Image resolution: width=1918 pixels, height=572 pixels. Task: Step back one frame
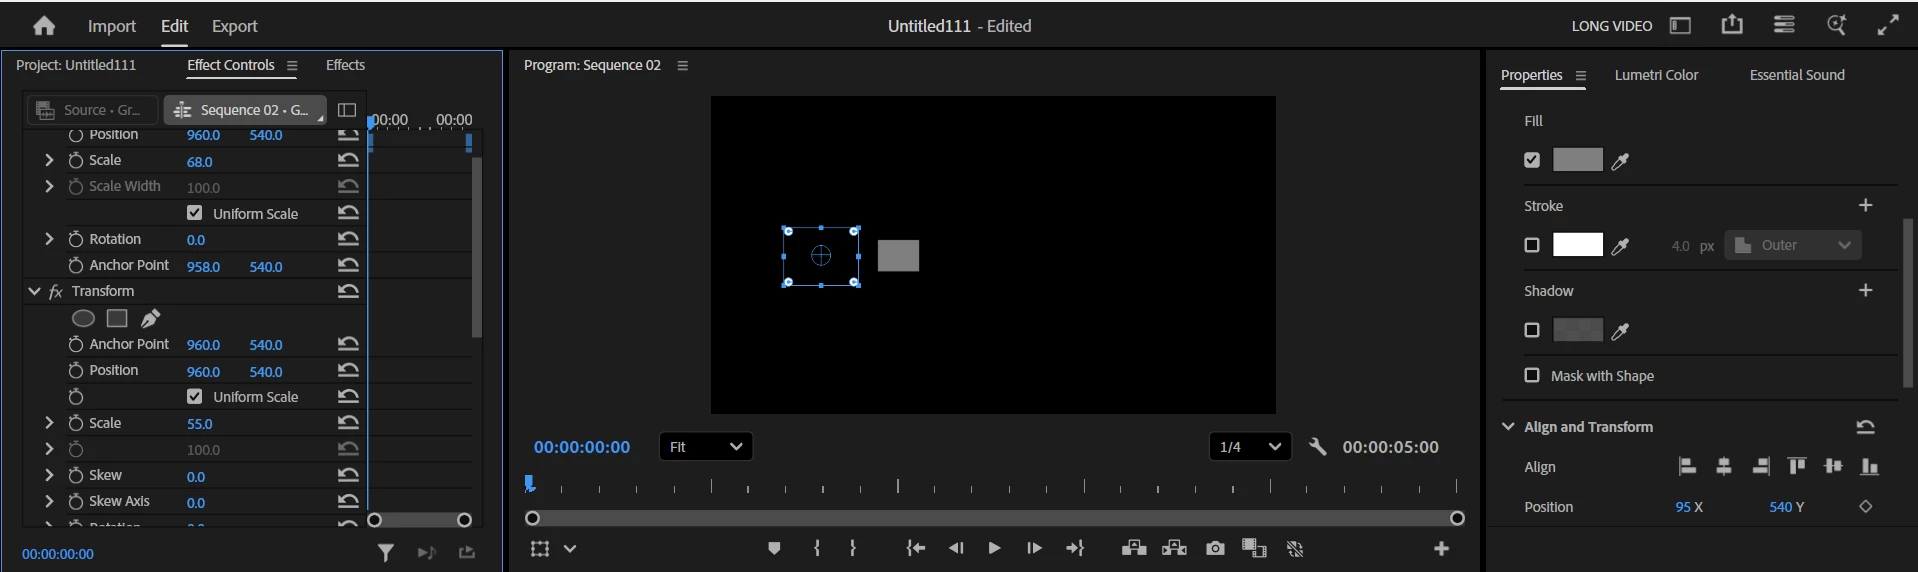pyautogui.click(x=956, y=548)
